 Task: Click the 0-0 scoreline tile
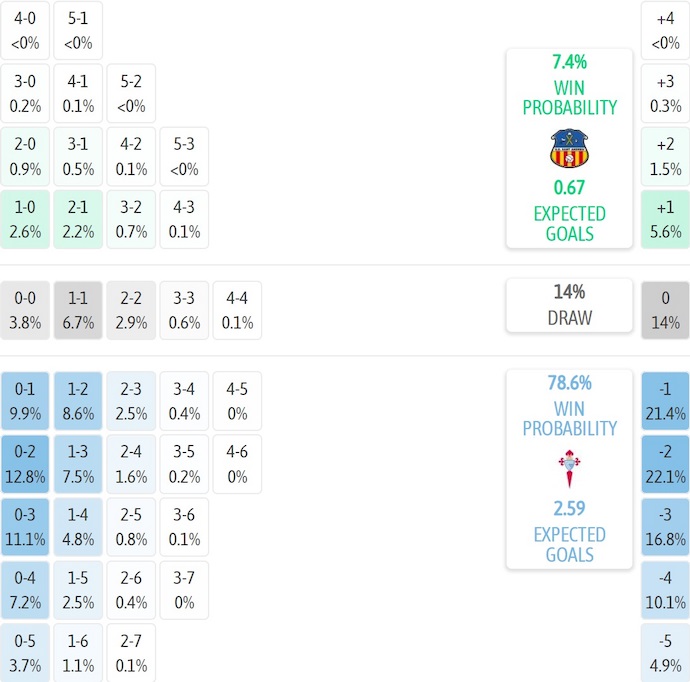[x=25, y=310]
